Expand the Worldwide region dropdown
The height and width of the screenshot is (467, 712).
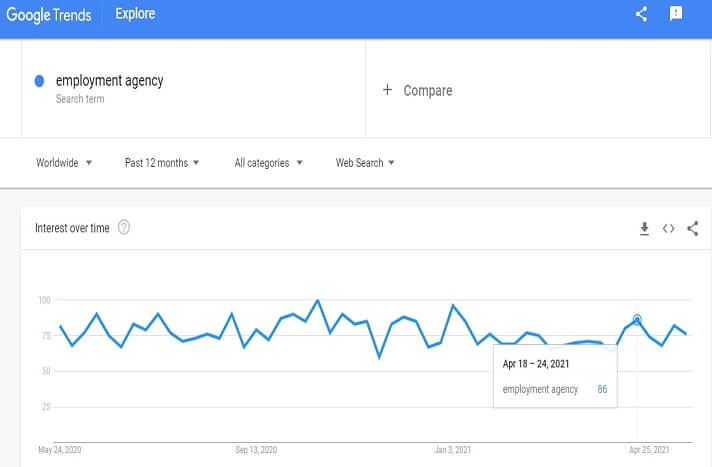[64, 163]
